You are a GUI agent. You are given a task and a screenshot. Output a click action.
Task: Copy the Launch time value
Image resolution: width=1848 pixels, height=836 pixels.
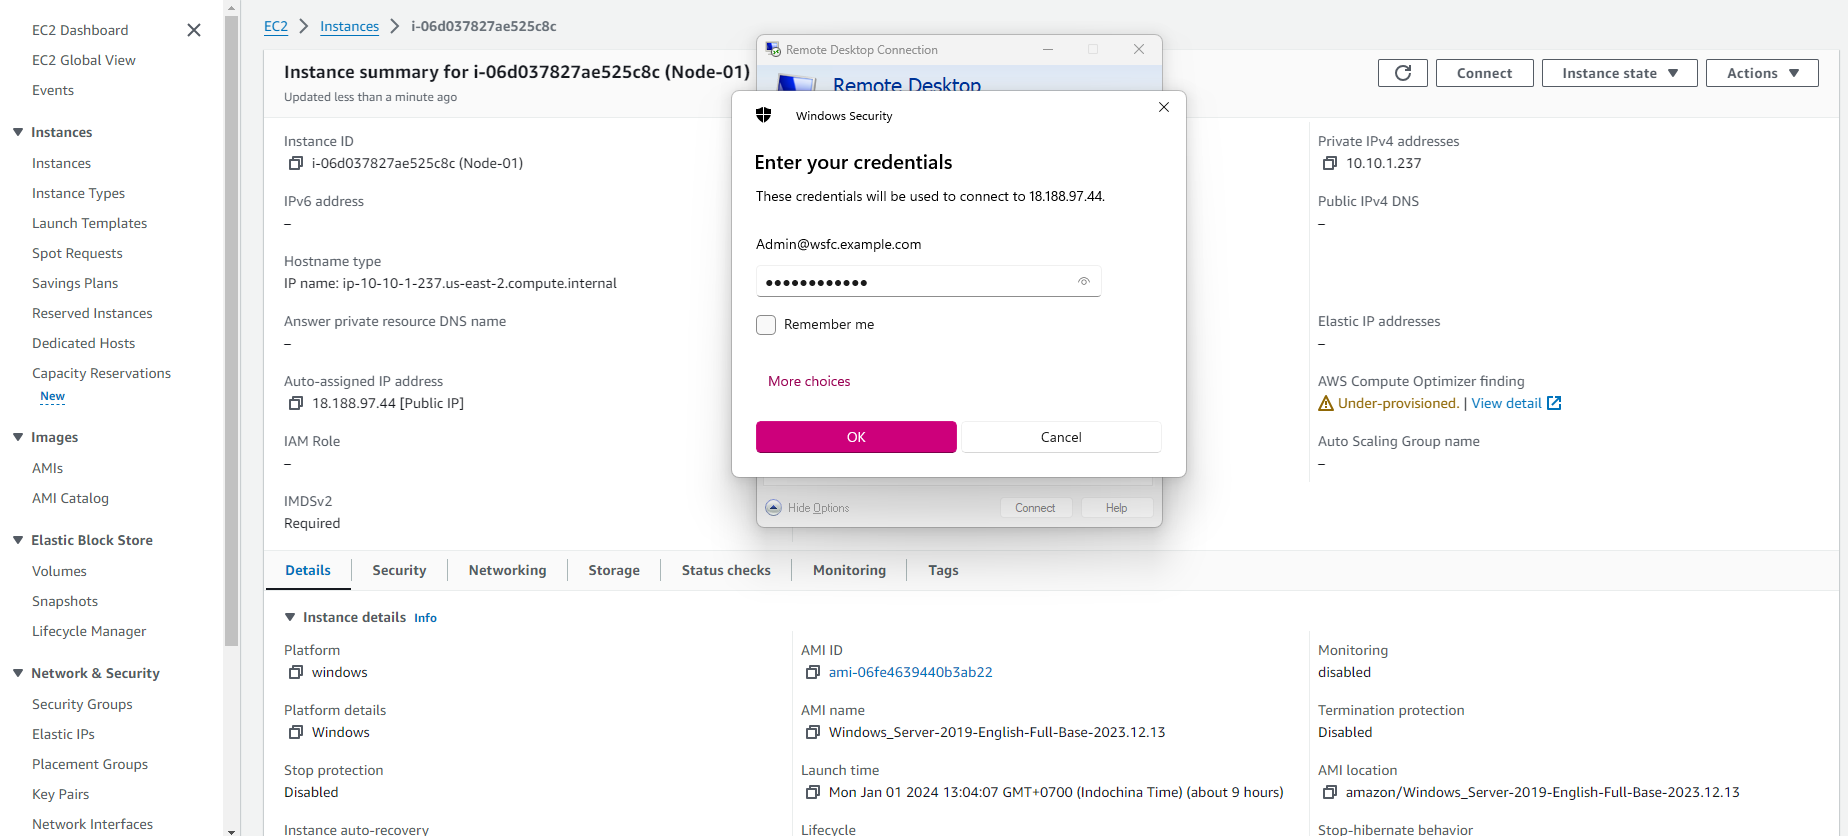(x=813, y=792)
